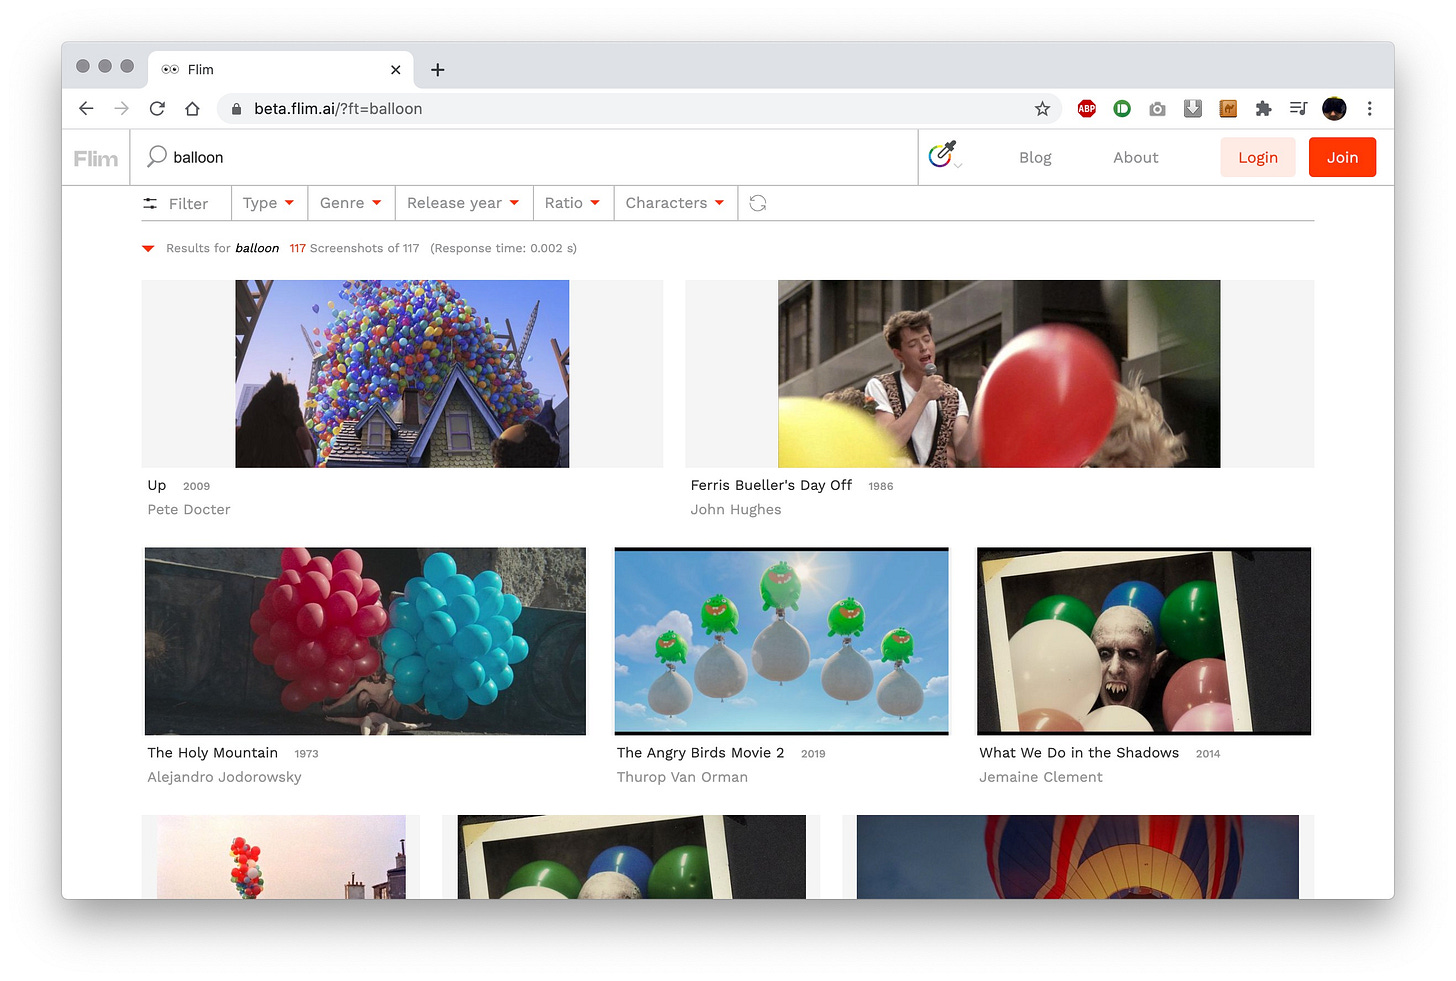The height and width of the screenshot is (981, 1456).
Task: Click director Jemaine Clement
Action: click(x=1041, y=777)
